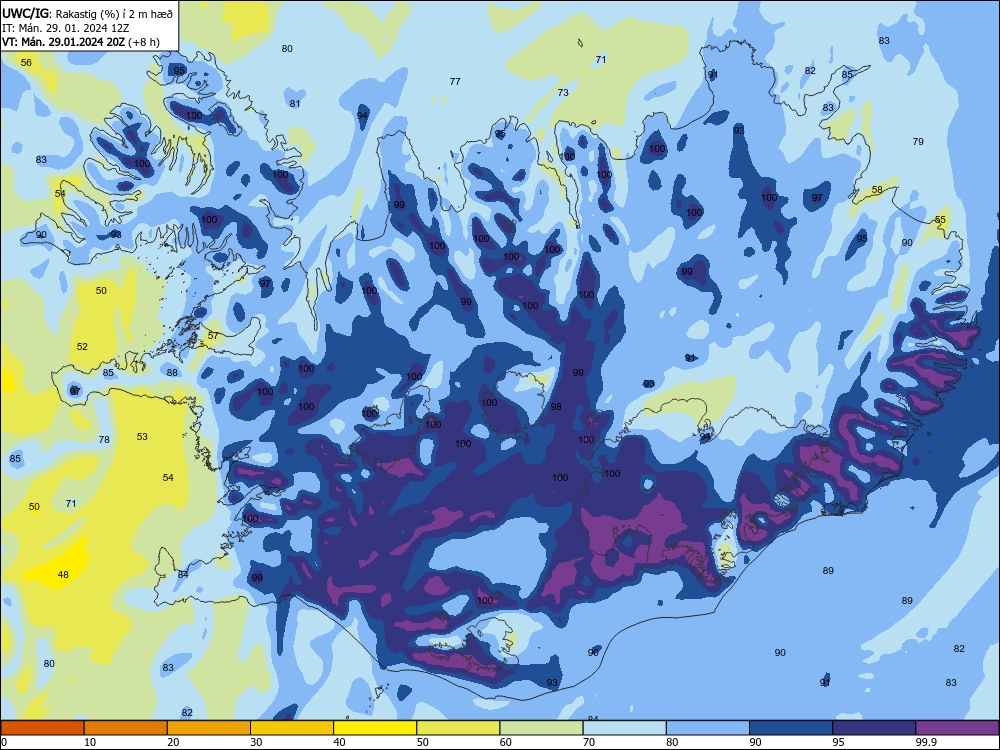Click the humidity value '55' on the map
The height and width of the screenshot is (750, 1000).
coord(940,220)
